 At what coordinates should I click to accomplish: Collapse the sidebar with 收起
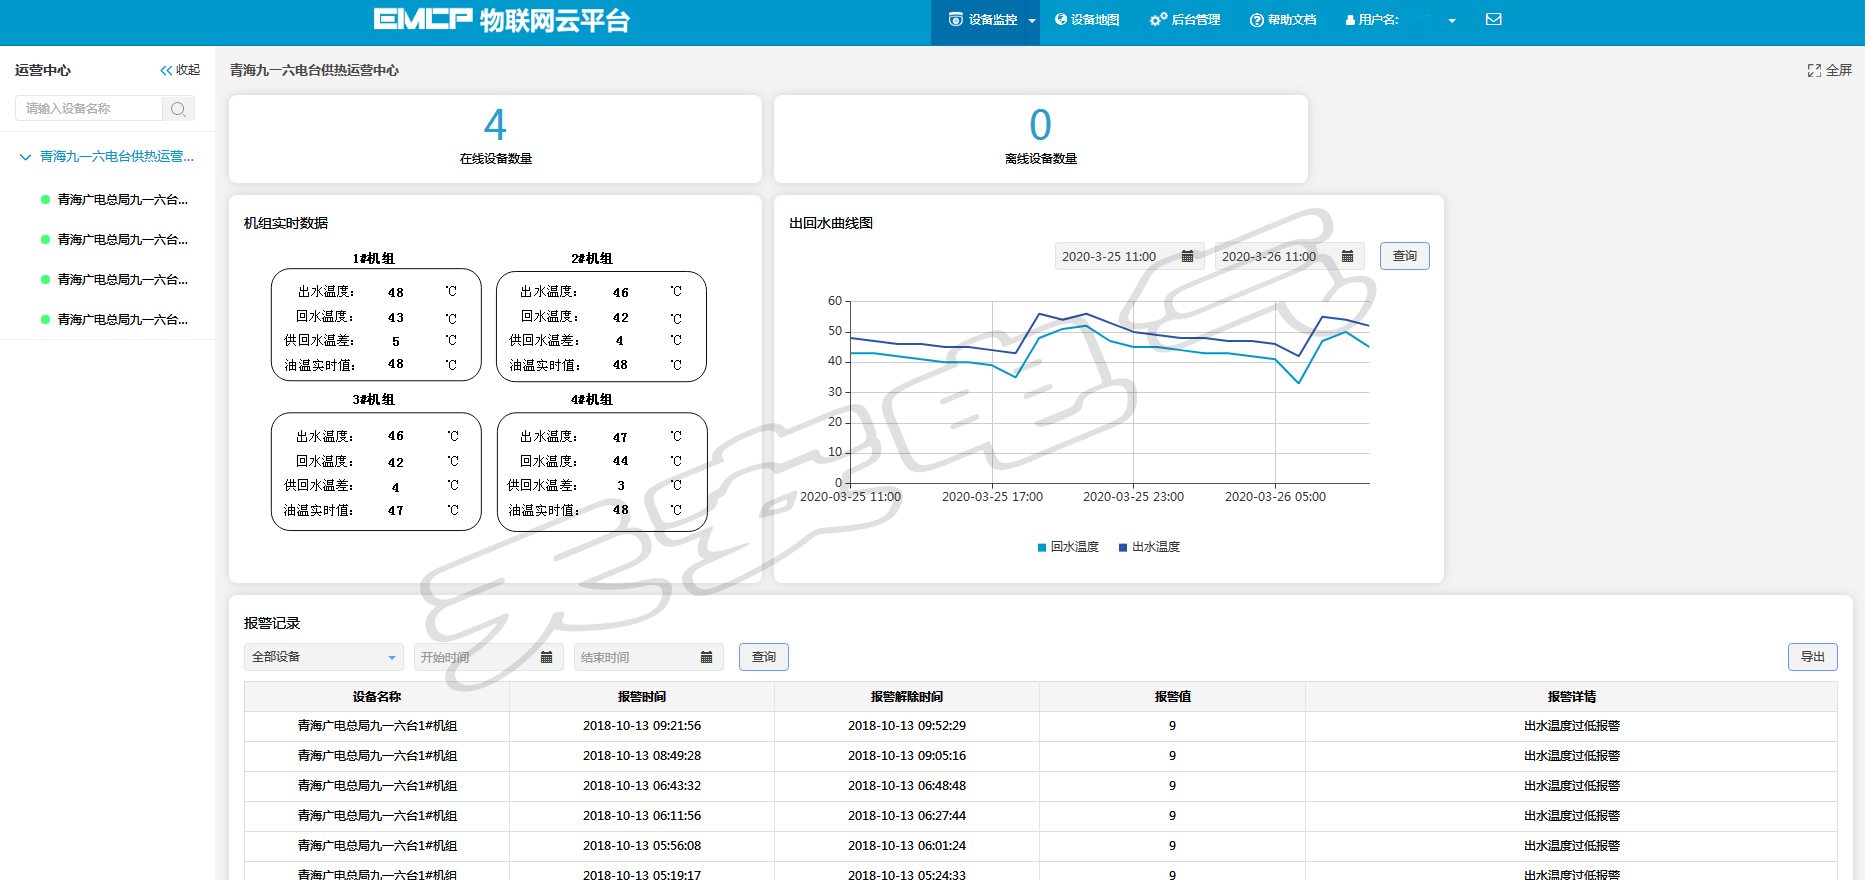pos(180,70)
